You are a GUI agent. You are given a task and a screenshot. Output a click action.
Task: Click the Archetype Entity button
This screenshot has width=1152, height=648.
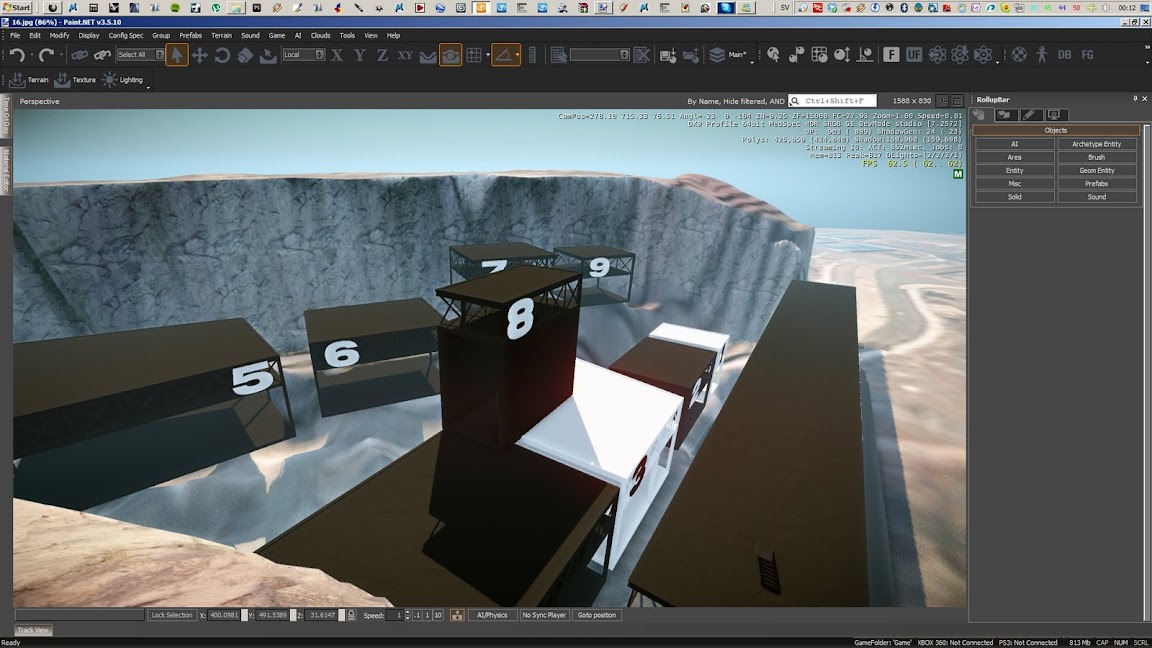pos(1096,144)
